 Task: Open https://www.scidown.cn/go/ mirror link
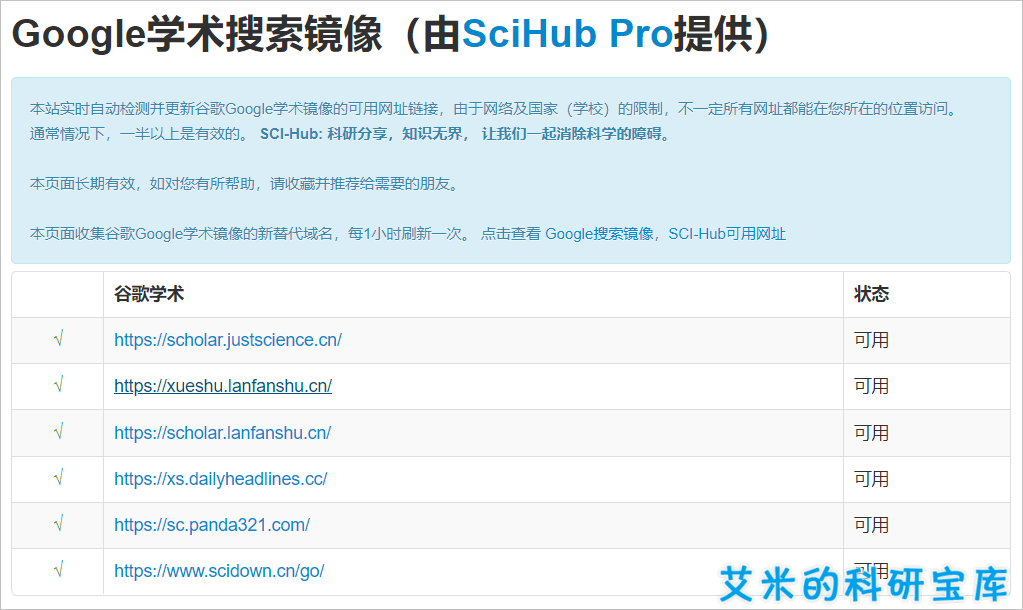tap(219, 571)
